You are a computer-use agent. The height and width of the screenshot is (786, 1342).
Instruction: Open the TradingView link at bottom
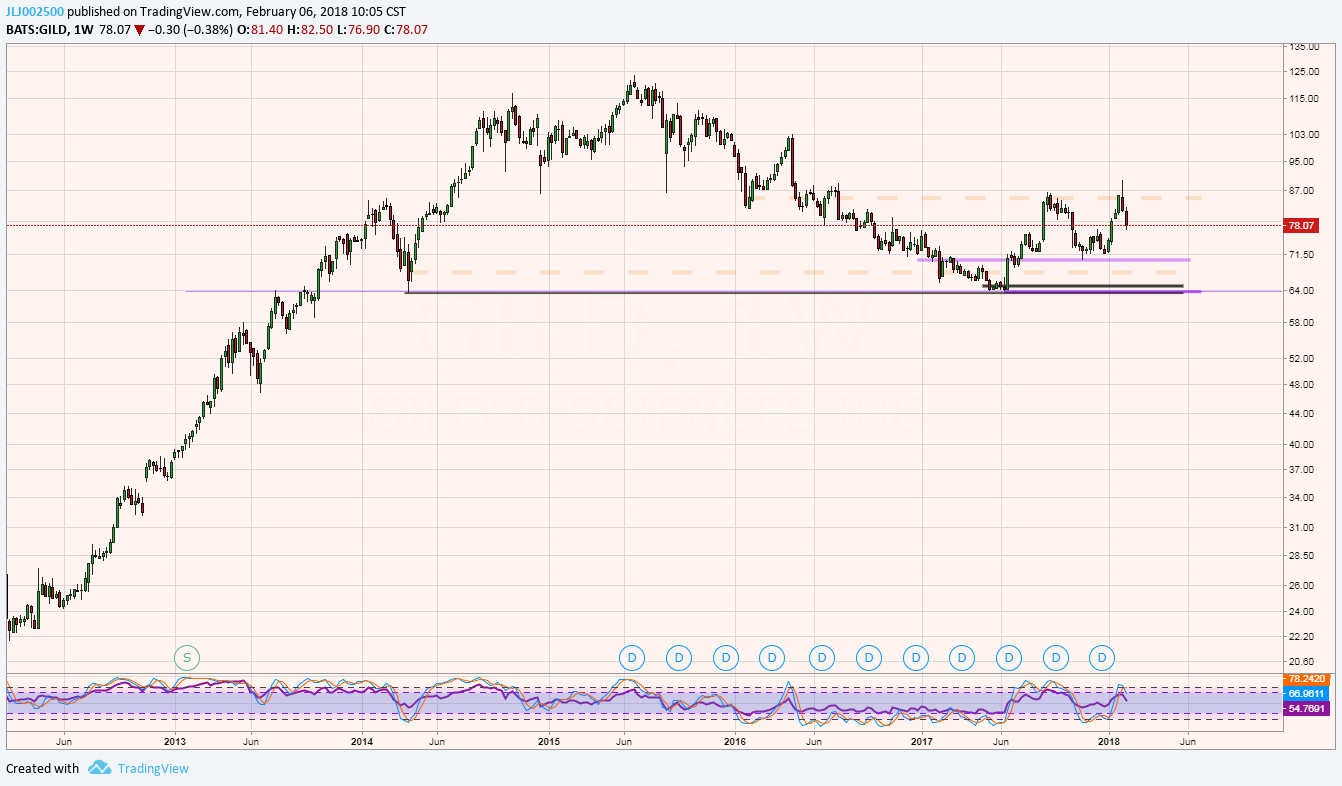[152, 768]
